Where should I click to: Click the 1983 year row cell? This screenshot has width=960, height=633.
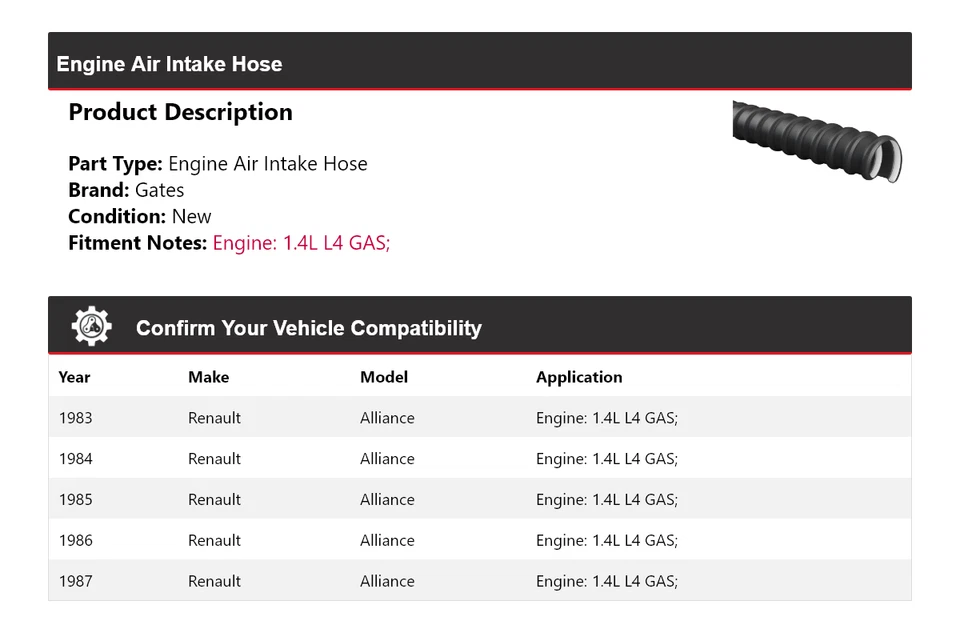[75, 418]
